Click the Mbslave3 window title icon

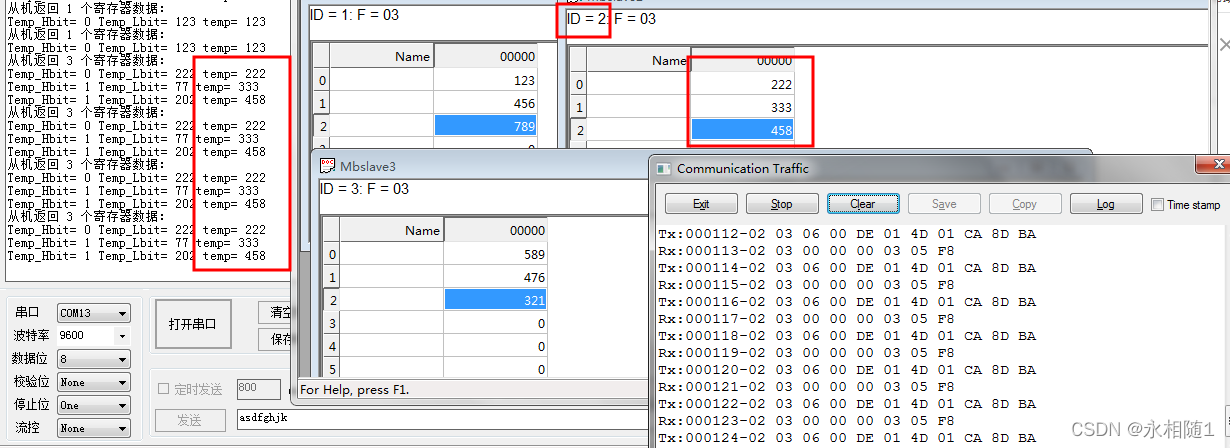pos(327,166)
